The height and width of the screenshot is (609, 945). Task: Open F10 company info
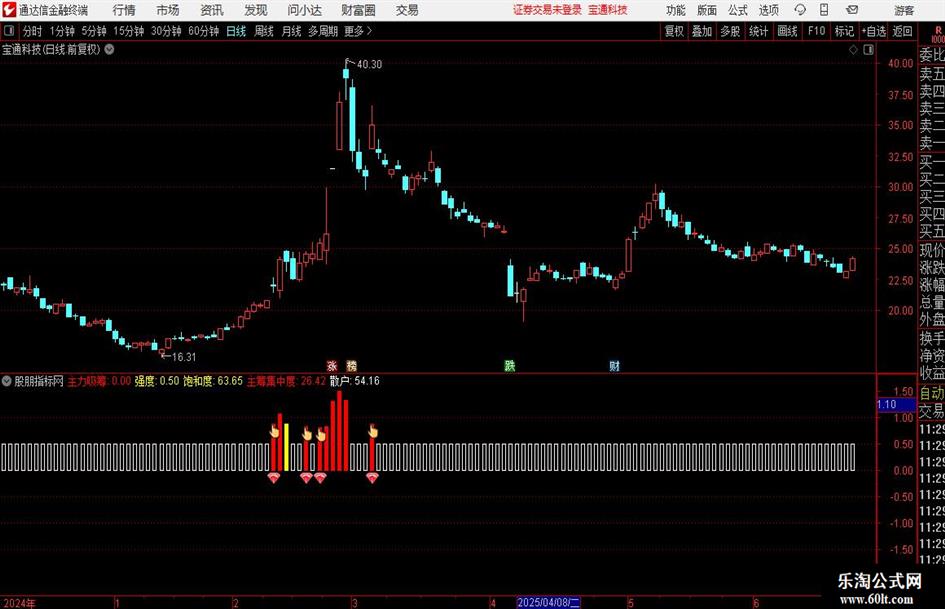point(817,31)
